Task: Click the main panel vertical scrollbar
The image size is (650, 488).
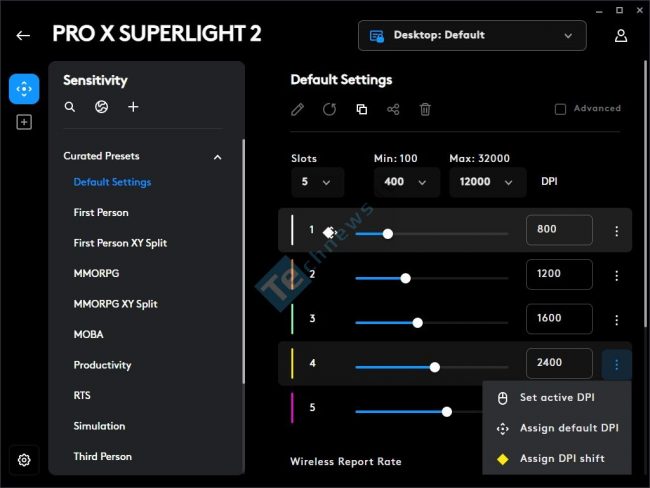Action: pyautogui.click(x=645, y=195)
